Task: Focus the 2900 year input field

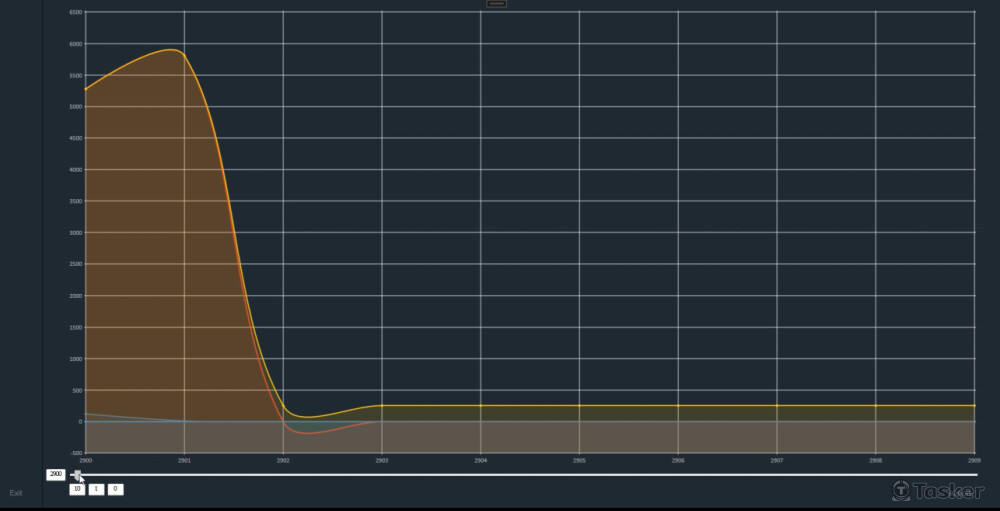Action: (x=56, y=474)
